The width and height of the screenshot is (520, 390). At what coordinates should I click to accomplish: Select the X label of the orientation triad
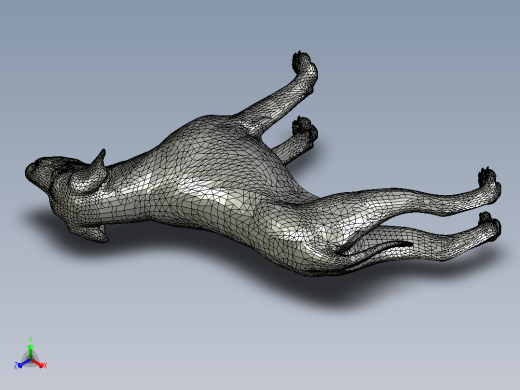click(x=45, y=365)
